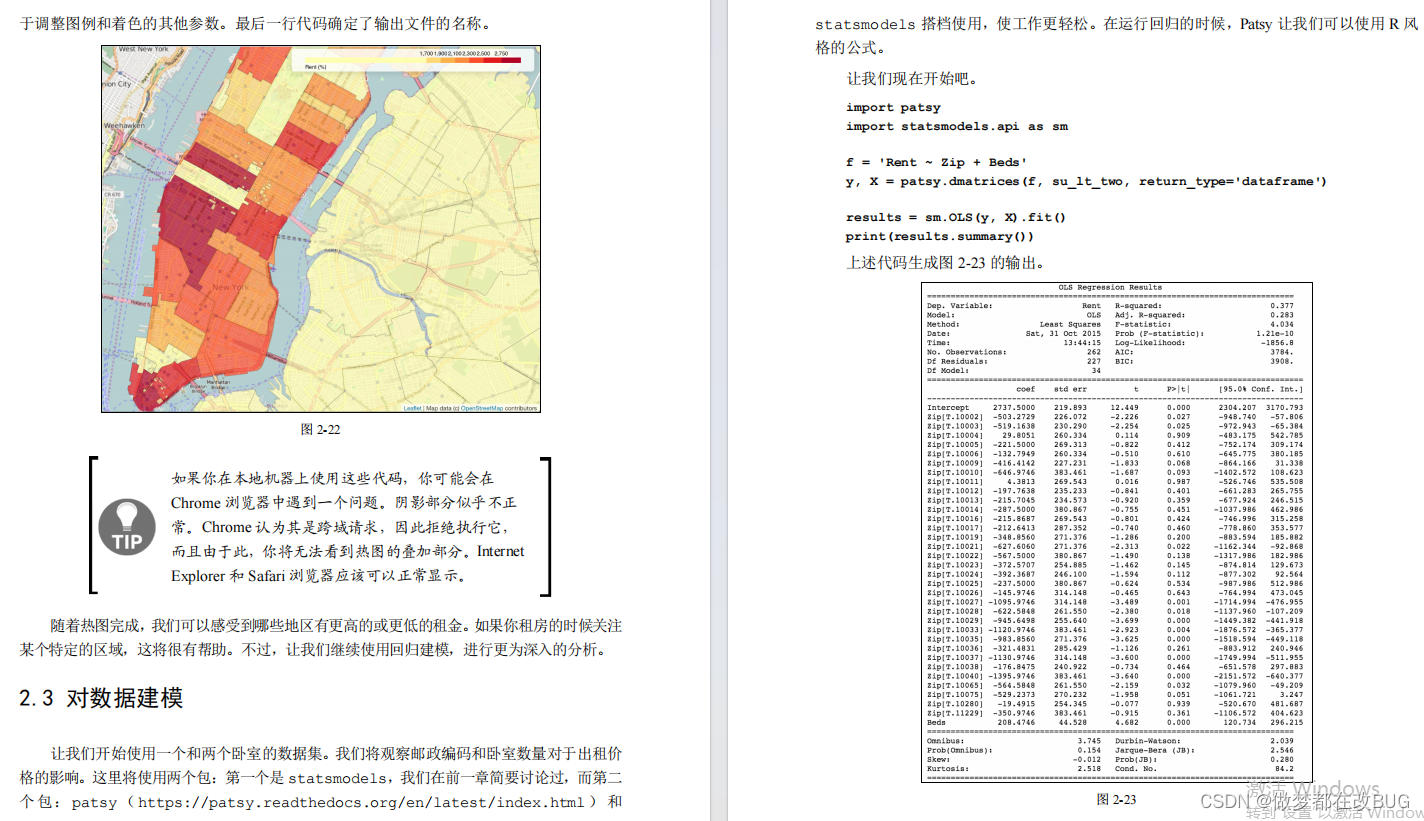Click the Zip[T.11229] row in the table

pos(1115,712)
